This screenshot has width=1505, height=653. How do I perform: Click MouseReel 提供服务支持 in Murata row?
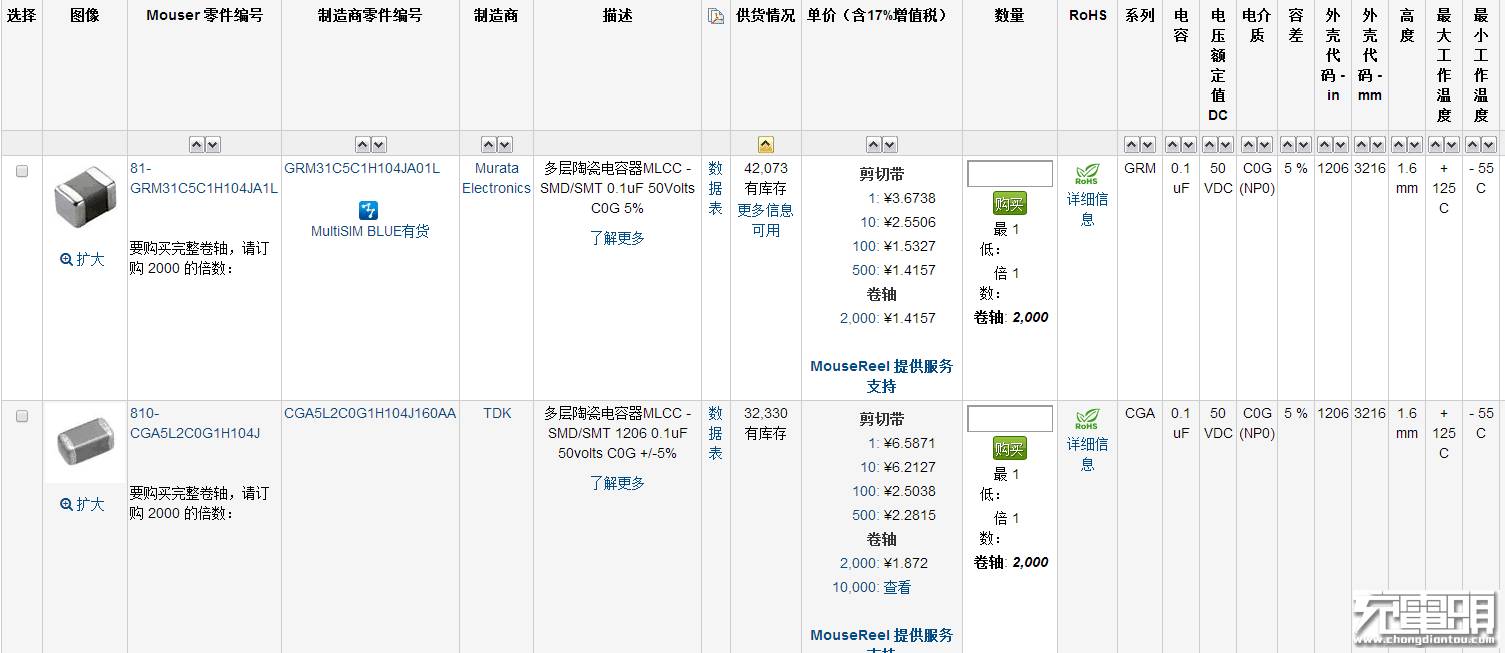tap(881, 376)
